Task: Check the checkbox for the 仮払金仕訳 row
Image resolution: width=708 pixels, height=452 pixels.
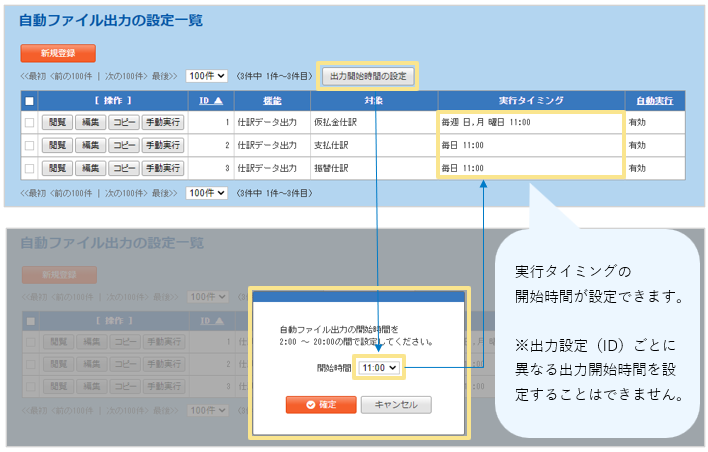Action: [x=29, y=122]
